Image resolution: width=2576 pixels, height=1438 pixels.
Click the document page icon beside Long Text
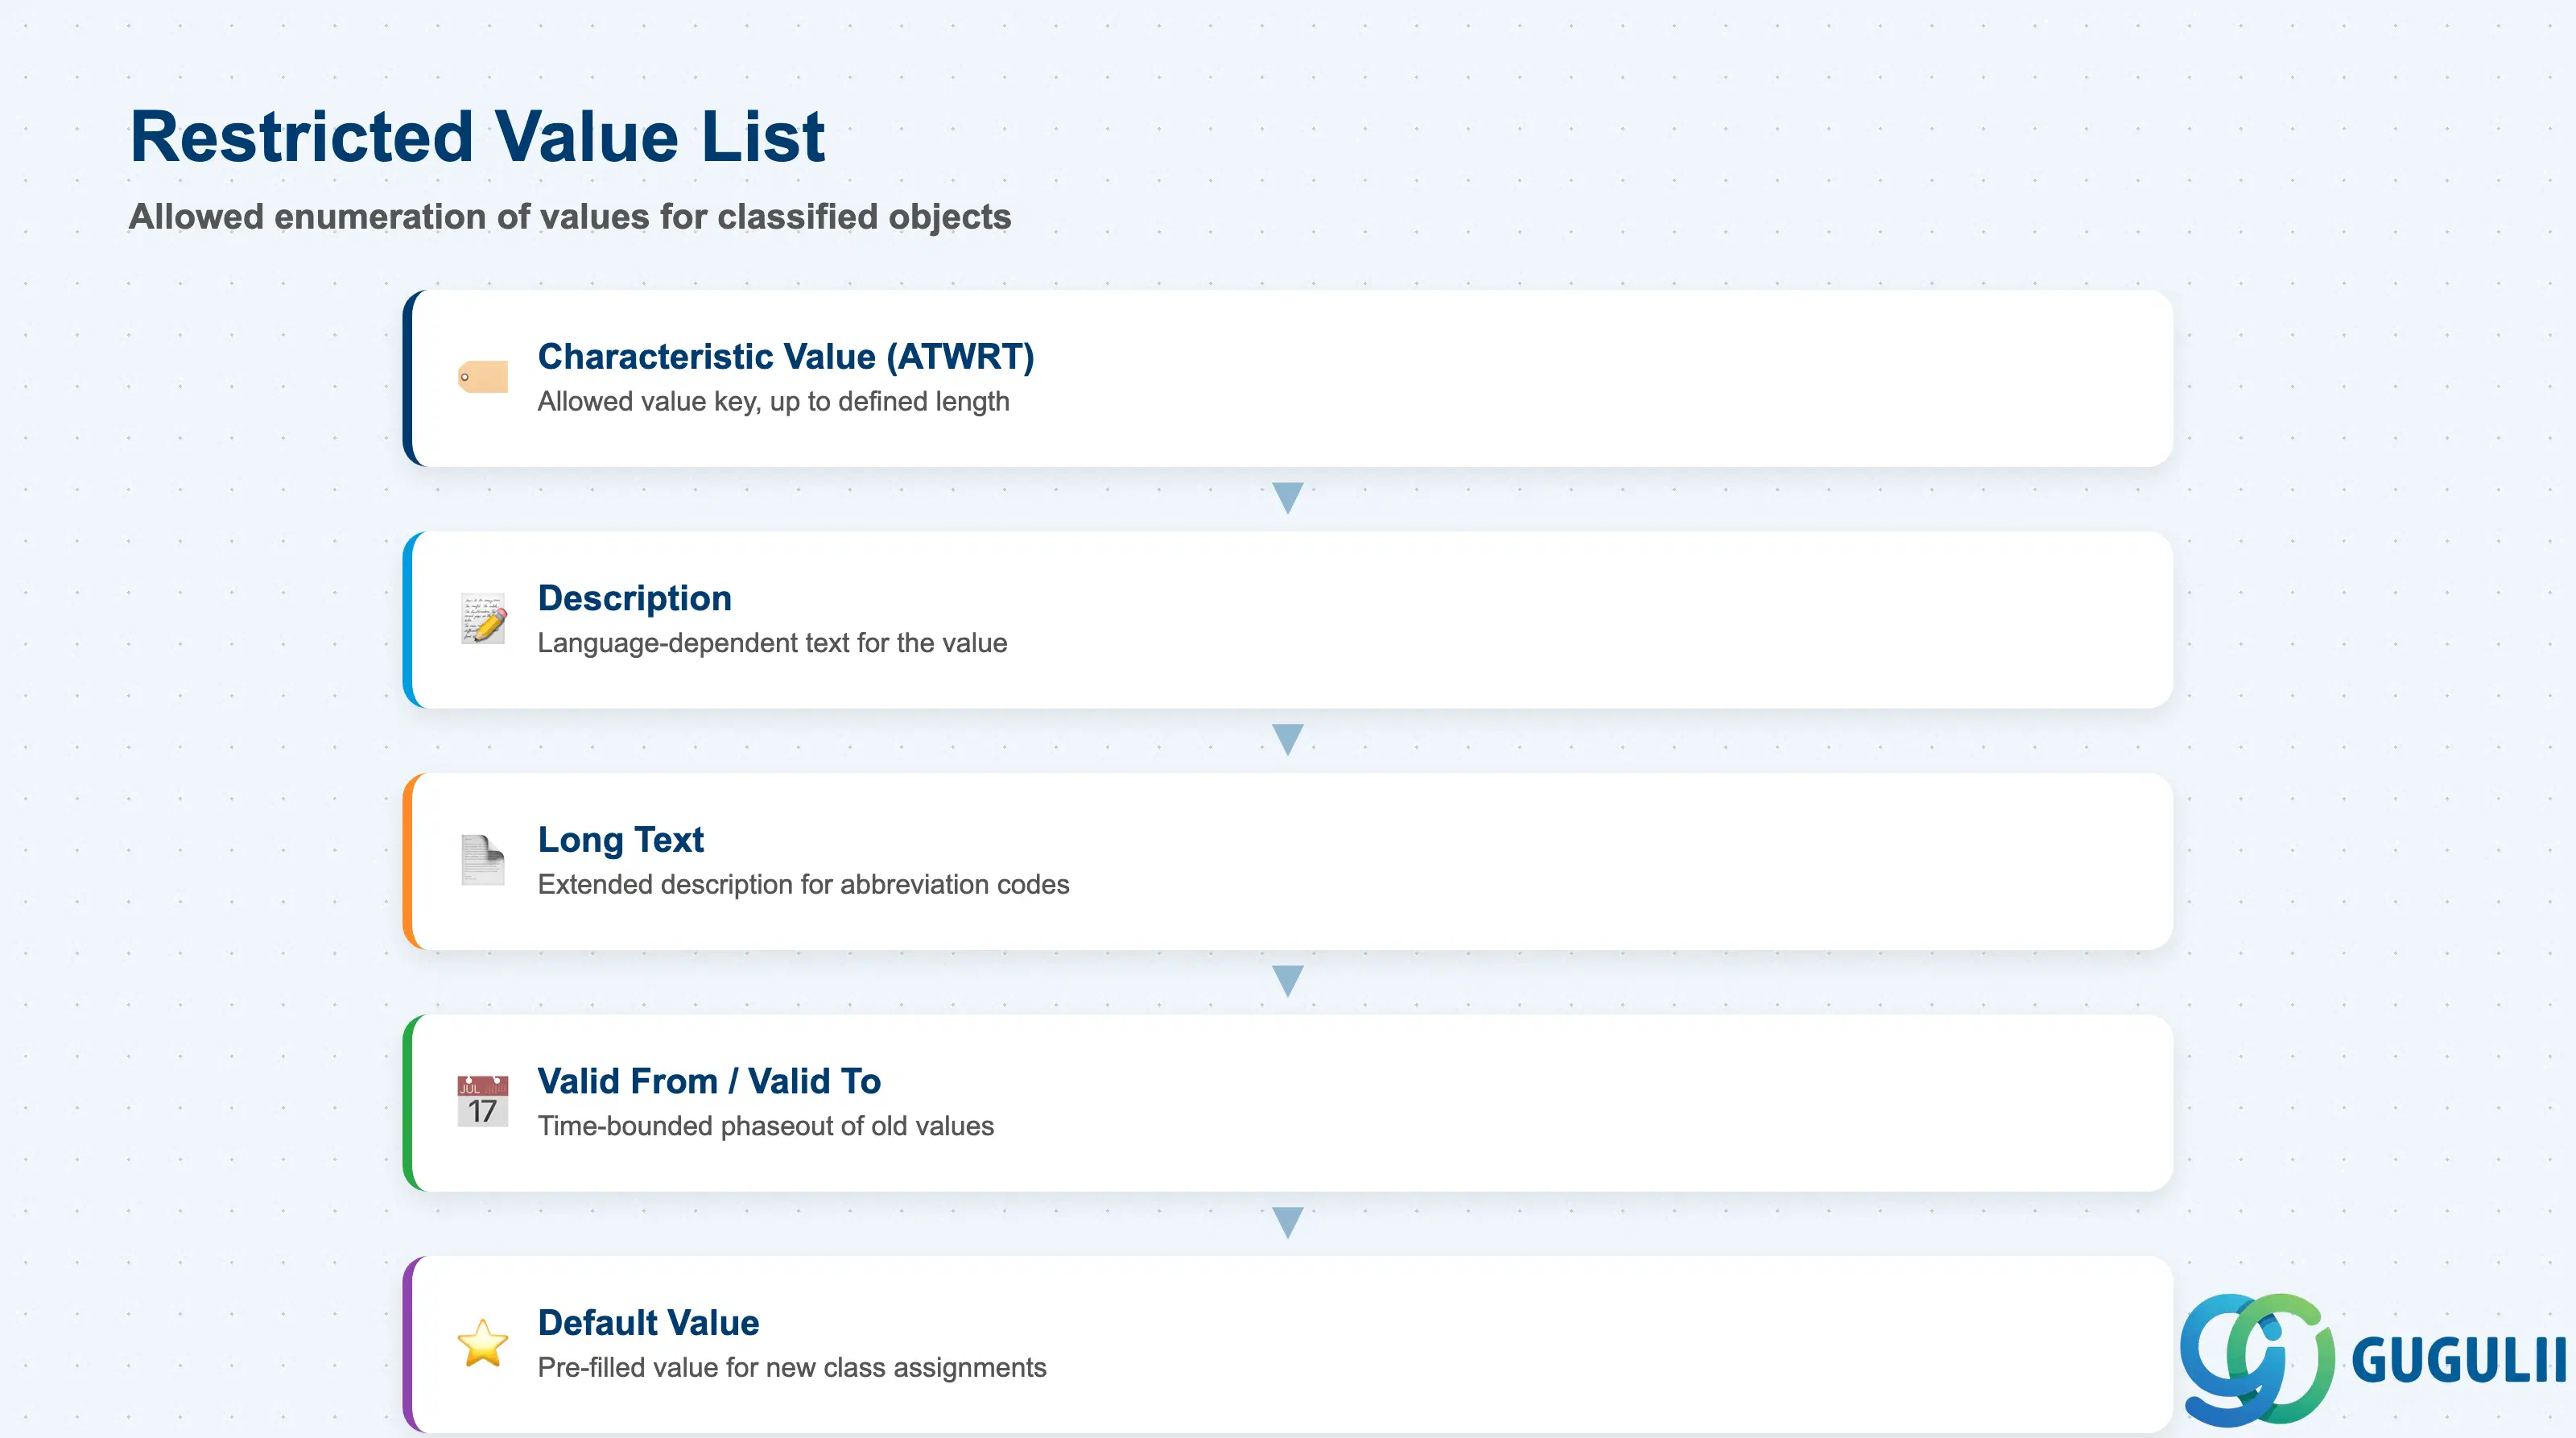tap(483, 860)
